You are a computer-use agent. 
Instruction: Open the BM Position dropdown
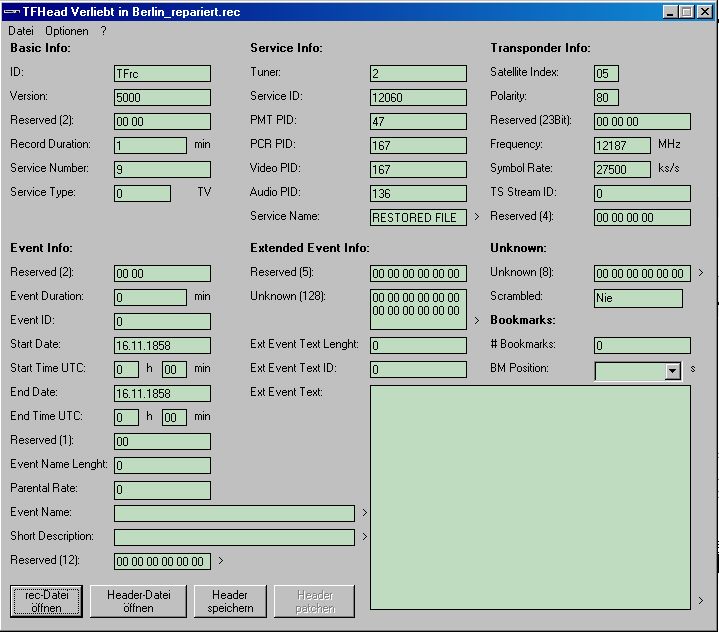point(672,371)
